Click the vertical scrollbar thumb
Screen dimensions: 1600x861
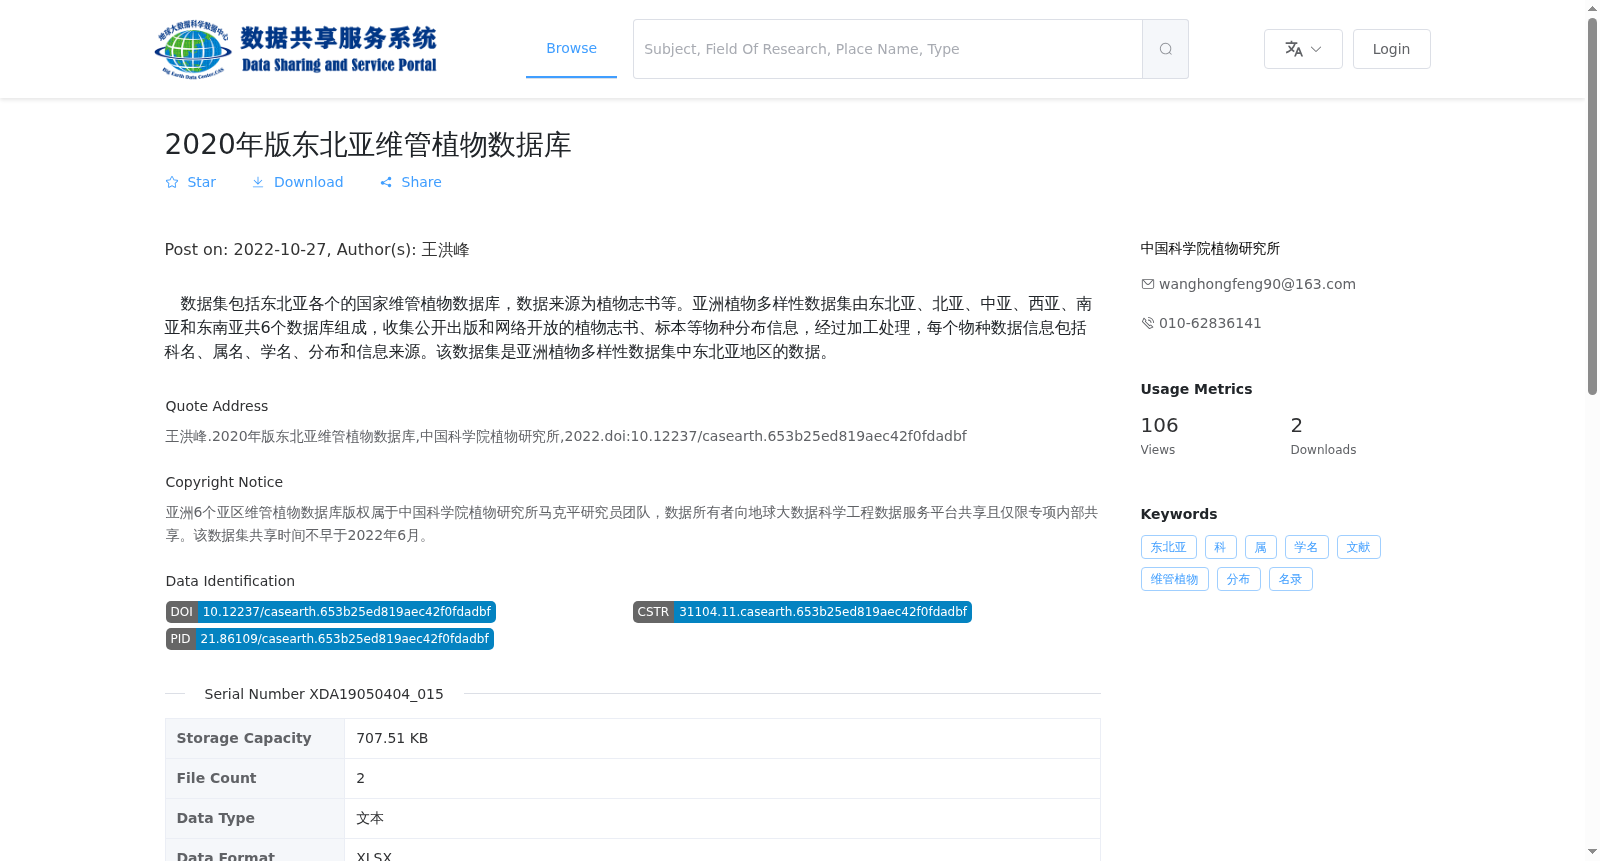(x=1592, y=206)
